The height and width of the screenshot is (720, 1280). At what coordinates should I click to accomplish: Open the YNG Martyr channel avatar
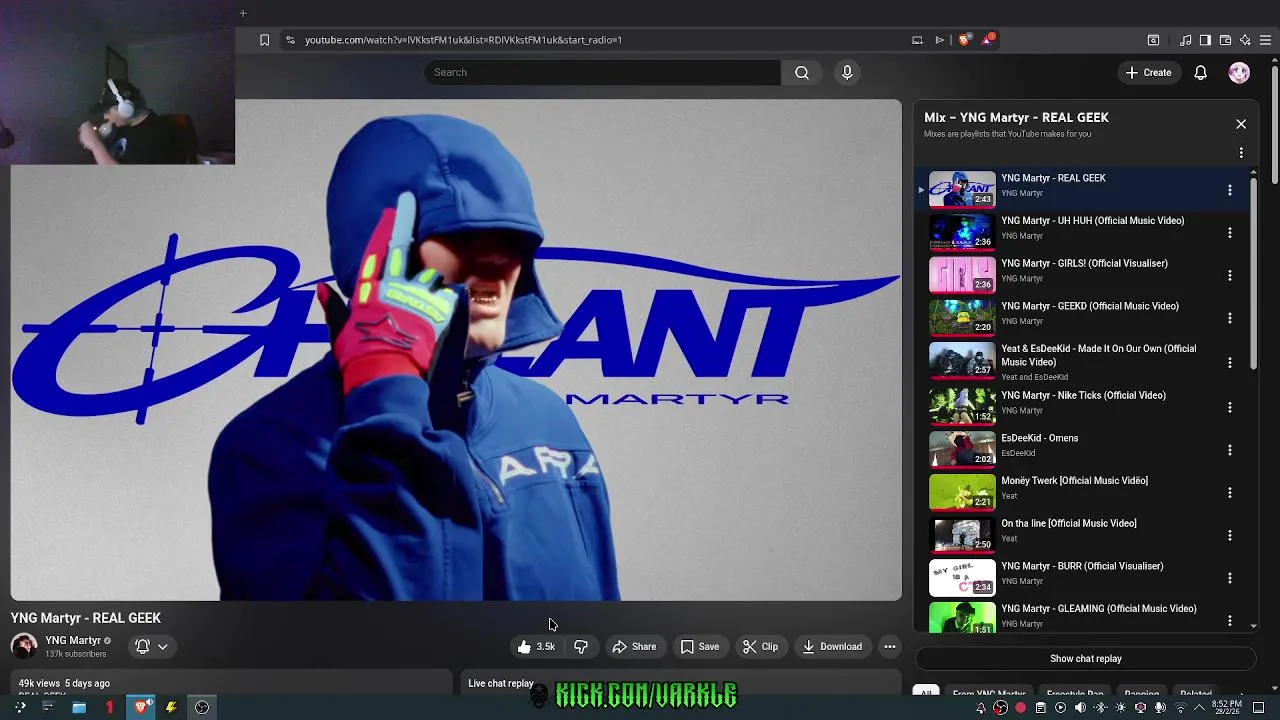pos(24,646)
